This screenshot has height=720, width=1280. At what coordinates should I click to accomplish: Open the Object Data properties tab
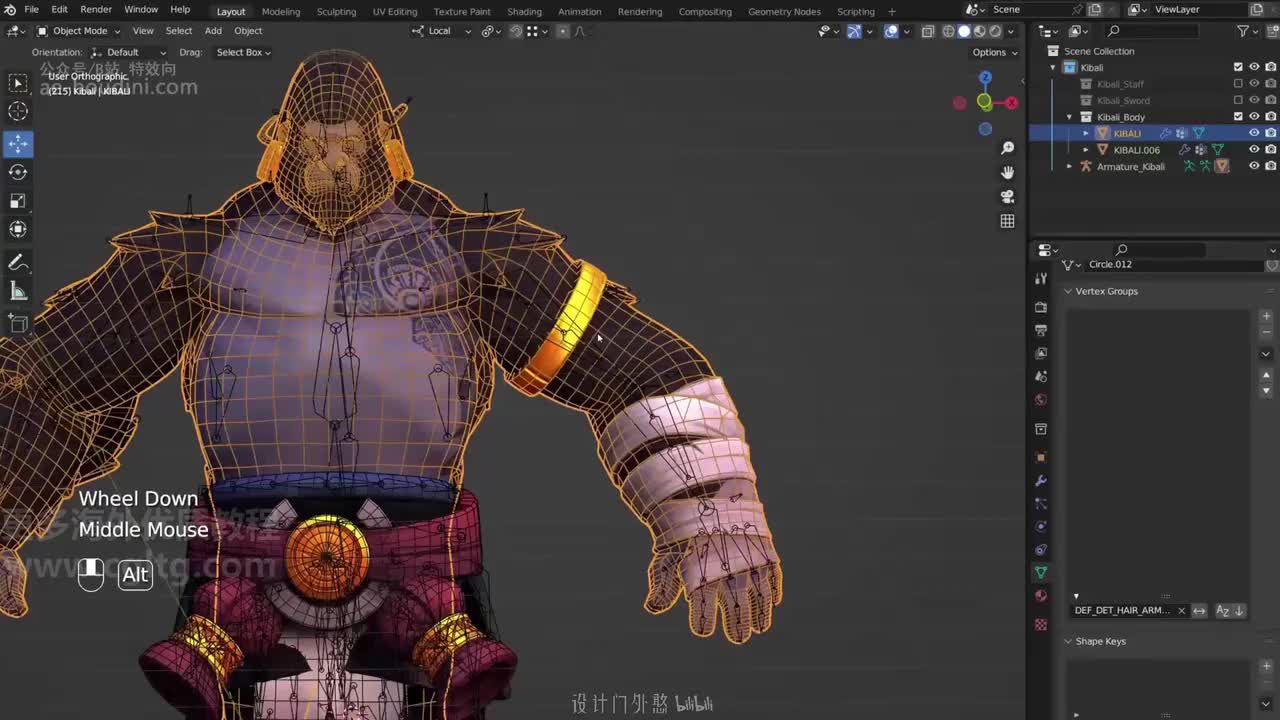pos(1041,573)
